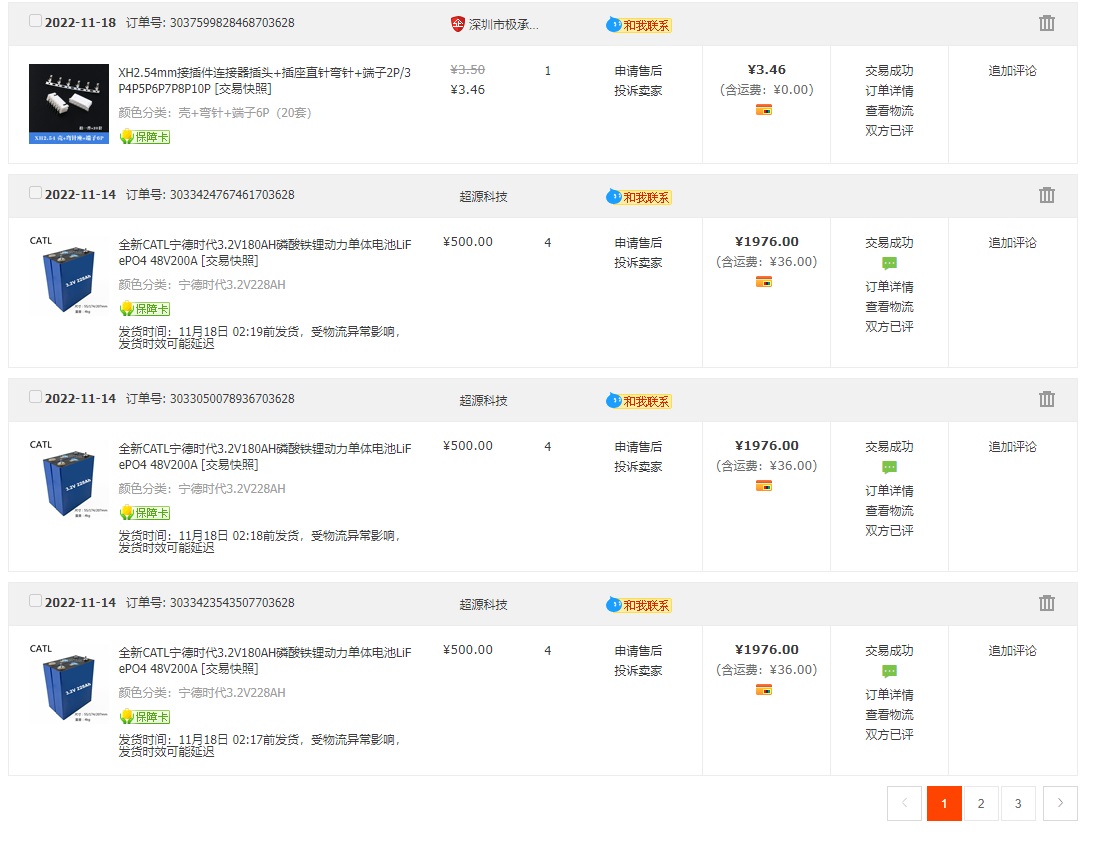Viewport: 1105px width, 842px height.
Task: Click the previous page left chevron
Action: point(904,803)
